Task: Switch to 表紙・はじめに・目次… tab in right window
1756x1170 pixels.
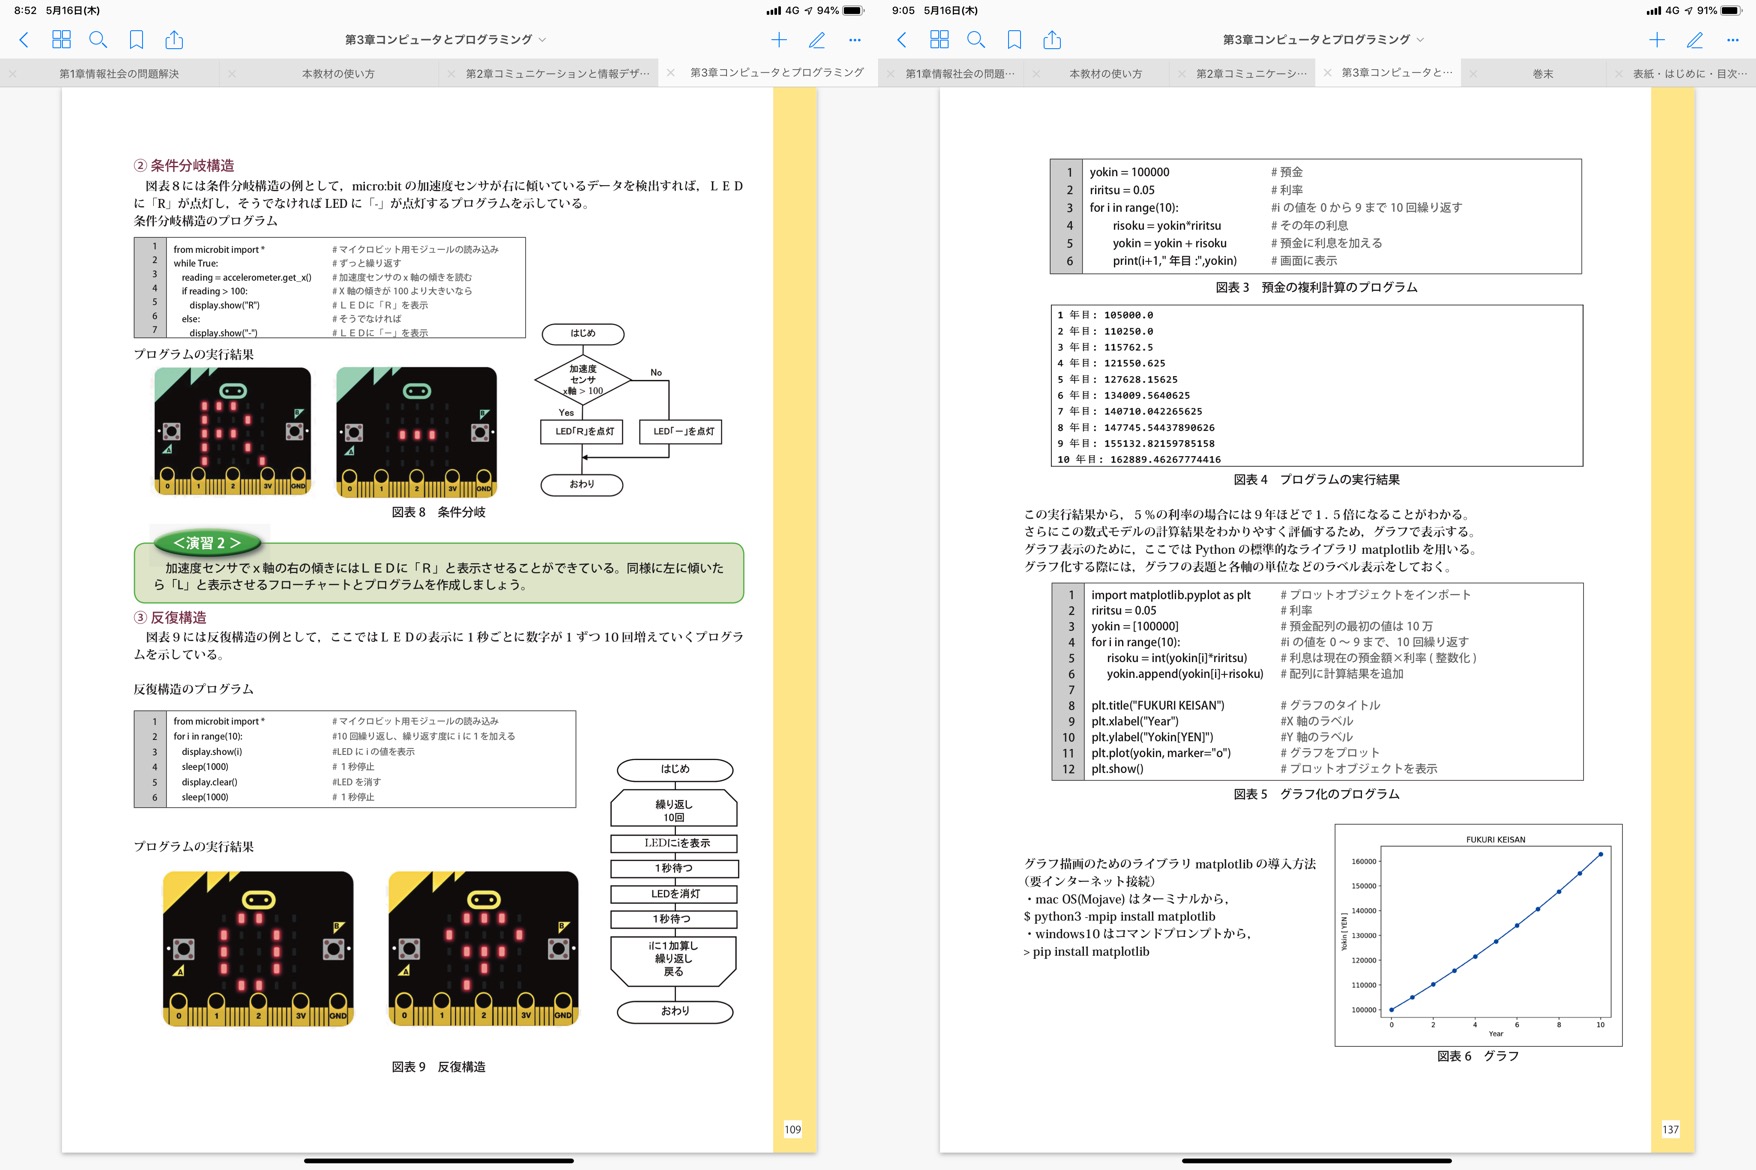Action: [x=1690, y=74]
